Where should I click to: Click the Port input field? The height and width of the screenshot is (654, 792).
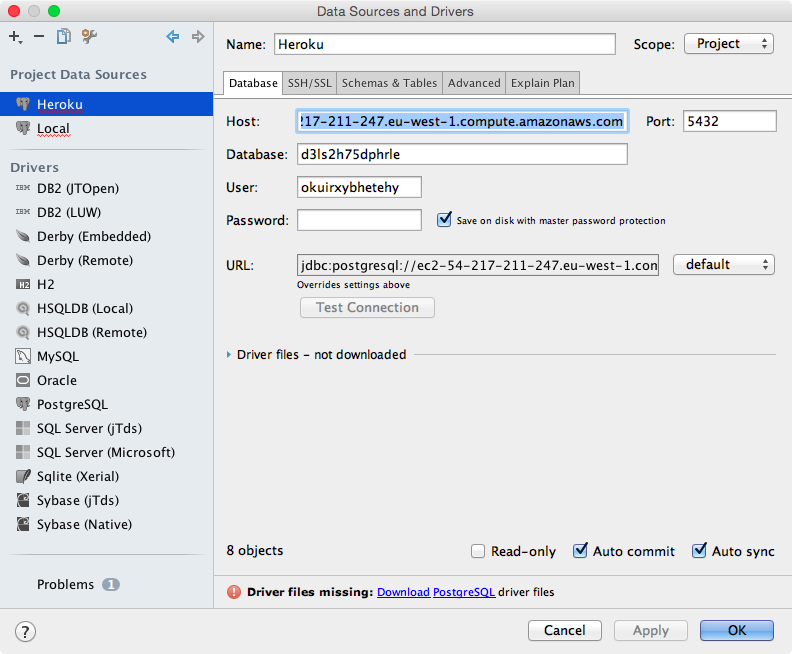[729, 121]
